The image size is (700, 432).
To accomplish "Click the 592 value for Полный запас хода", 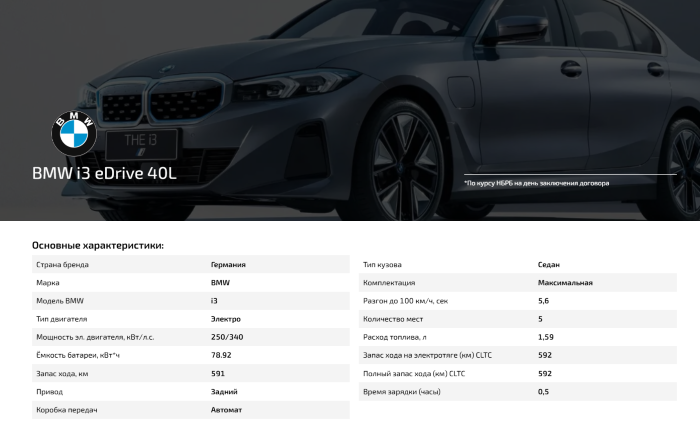I will click(545, 374).
